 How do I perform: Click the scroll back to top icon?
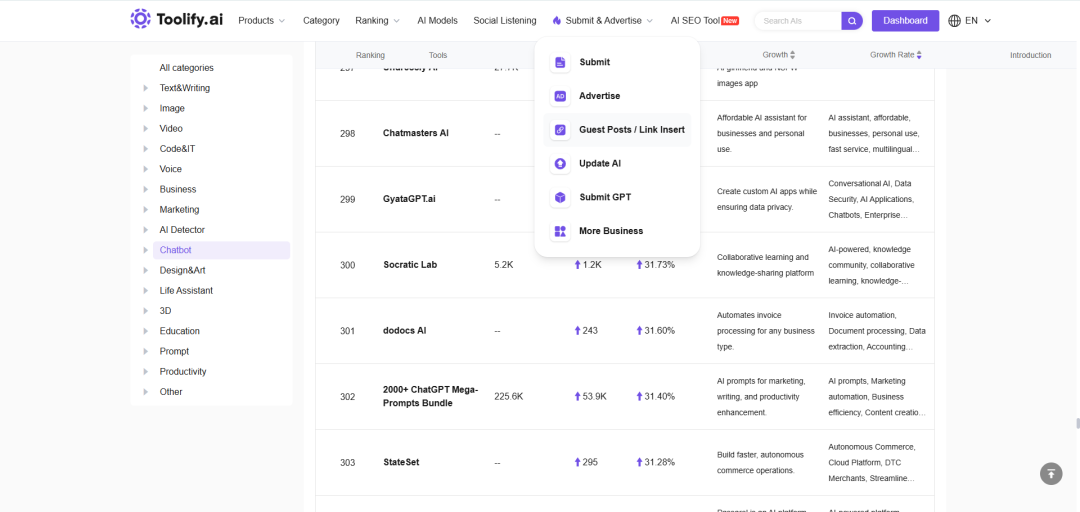coord(1051,473)
